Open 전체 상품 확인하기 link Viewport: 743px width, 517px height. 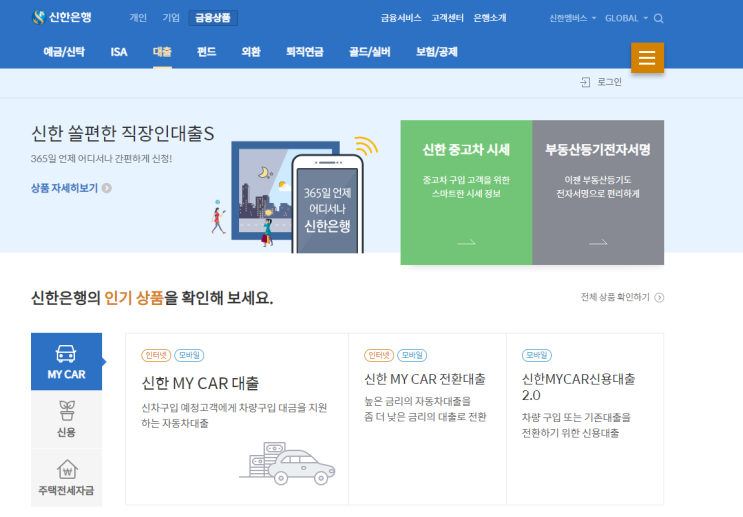click(x=615, y=297)
